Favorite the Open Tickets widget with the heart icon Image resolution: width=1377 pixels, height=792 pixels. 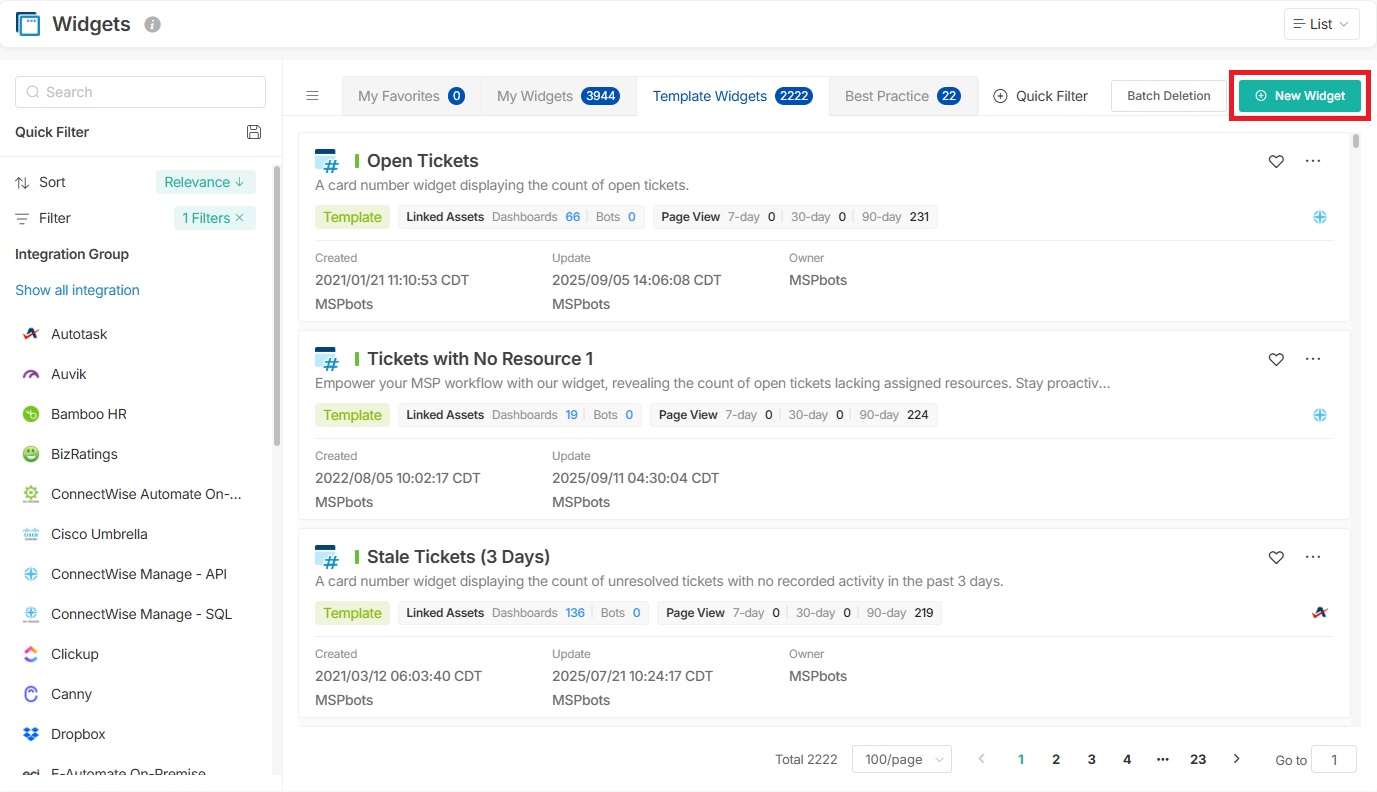pyautogui.click(x=1276, y=161)
